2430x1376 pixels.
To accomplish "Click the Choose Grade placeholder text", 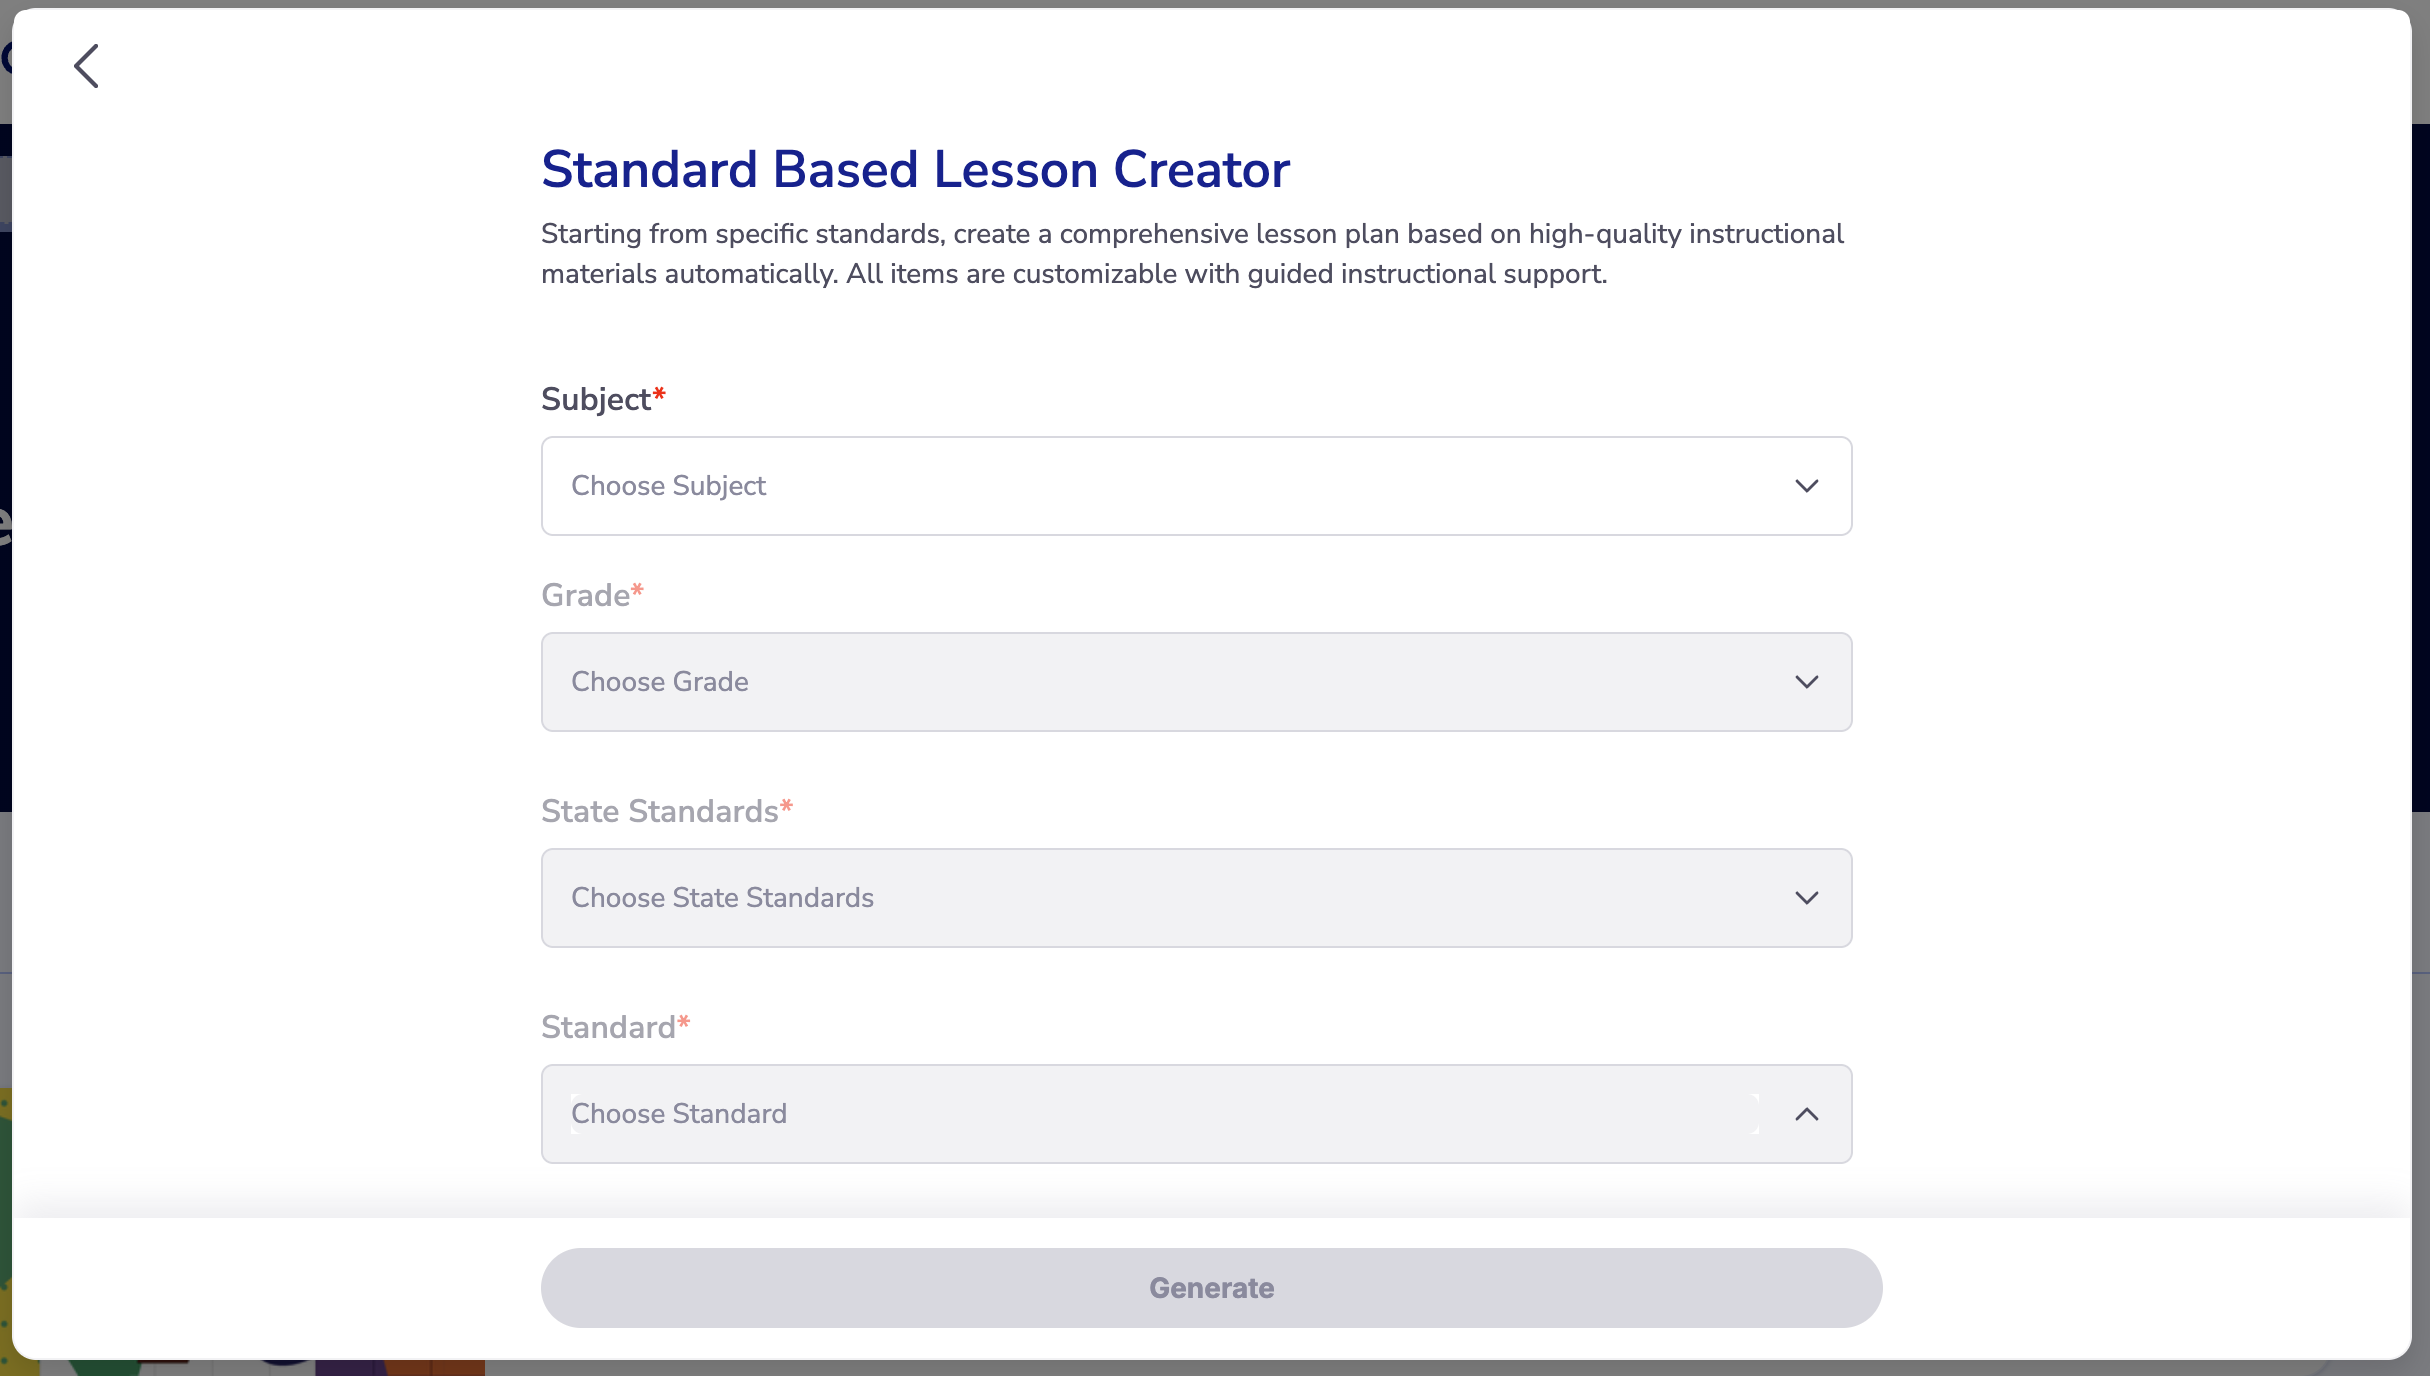I will coord(659,682).
